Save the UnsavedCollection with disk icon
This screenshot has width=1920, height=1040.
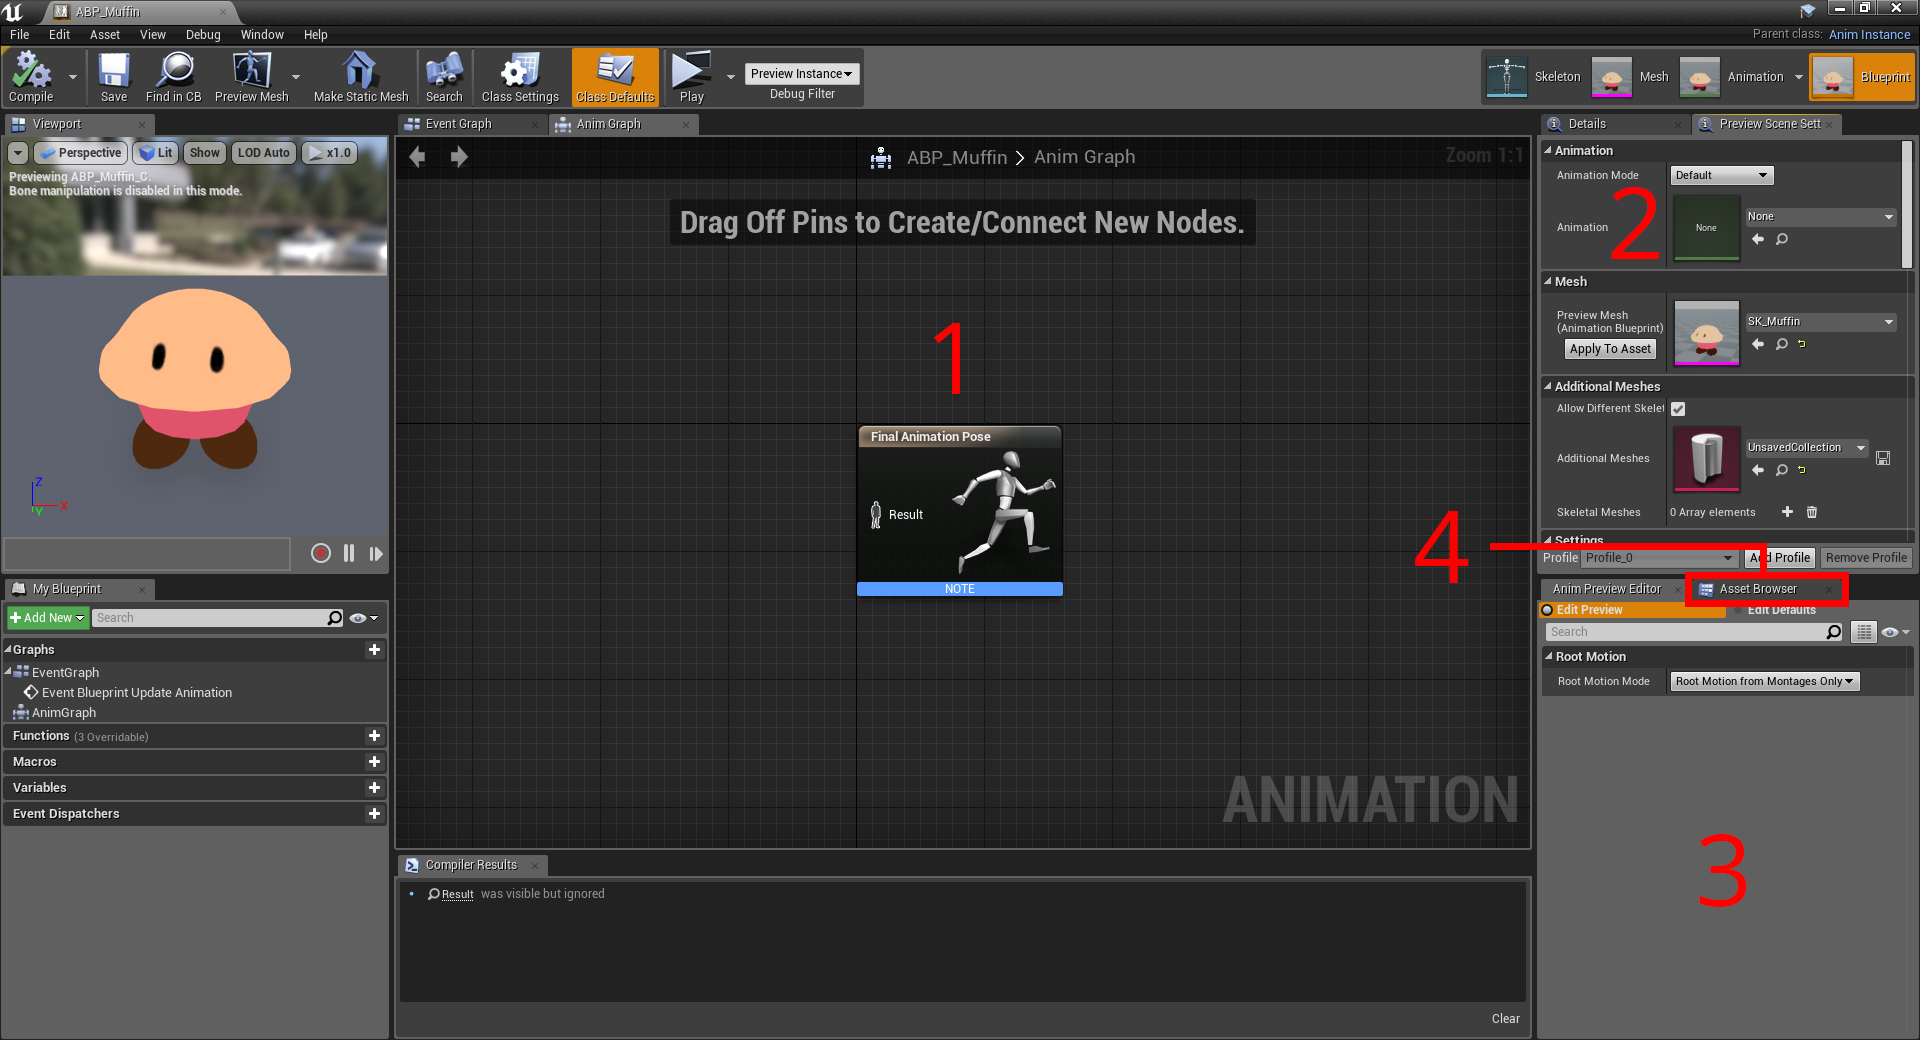coord(1883,458)
